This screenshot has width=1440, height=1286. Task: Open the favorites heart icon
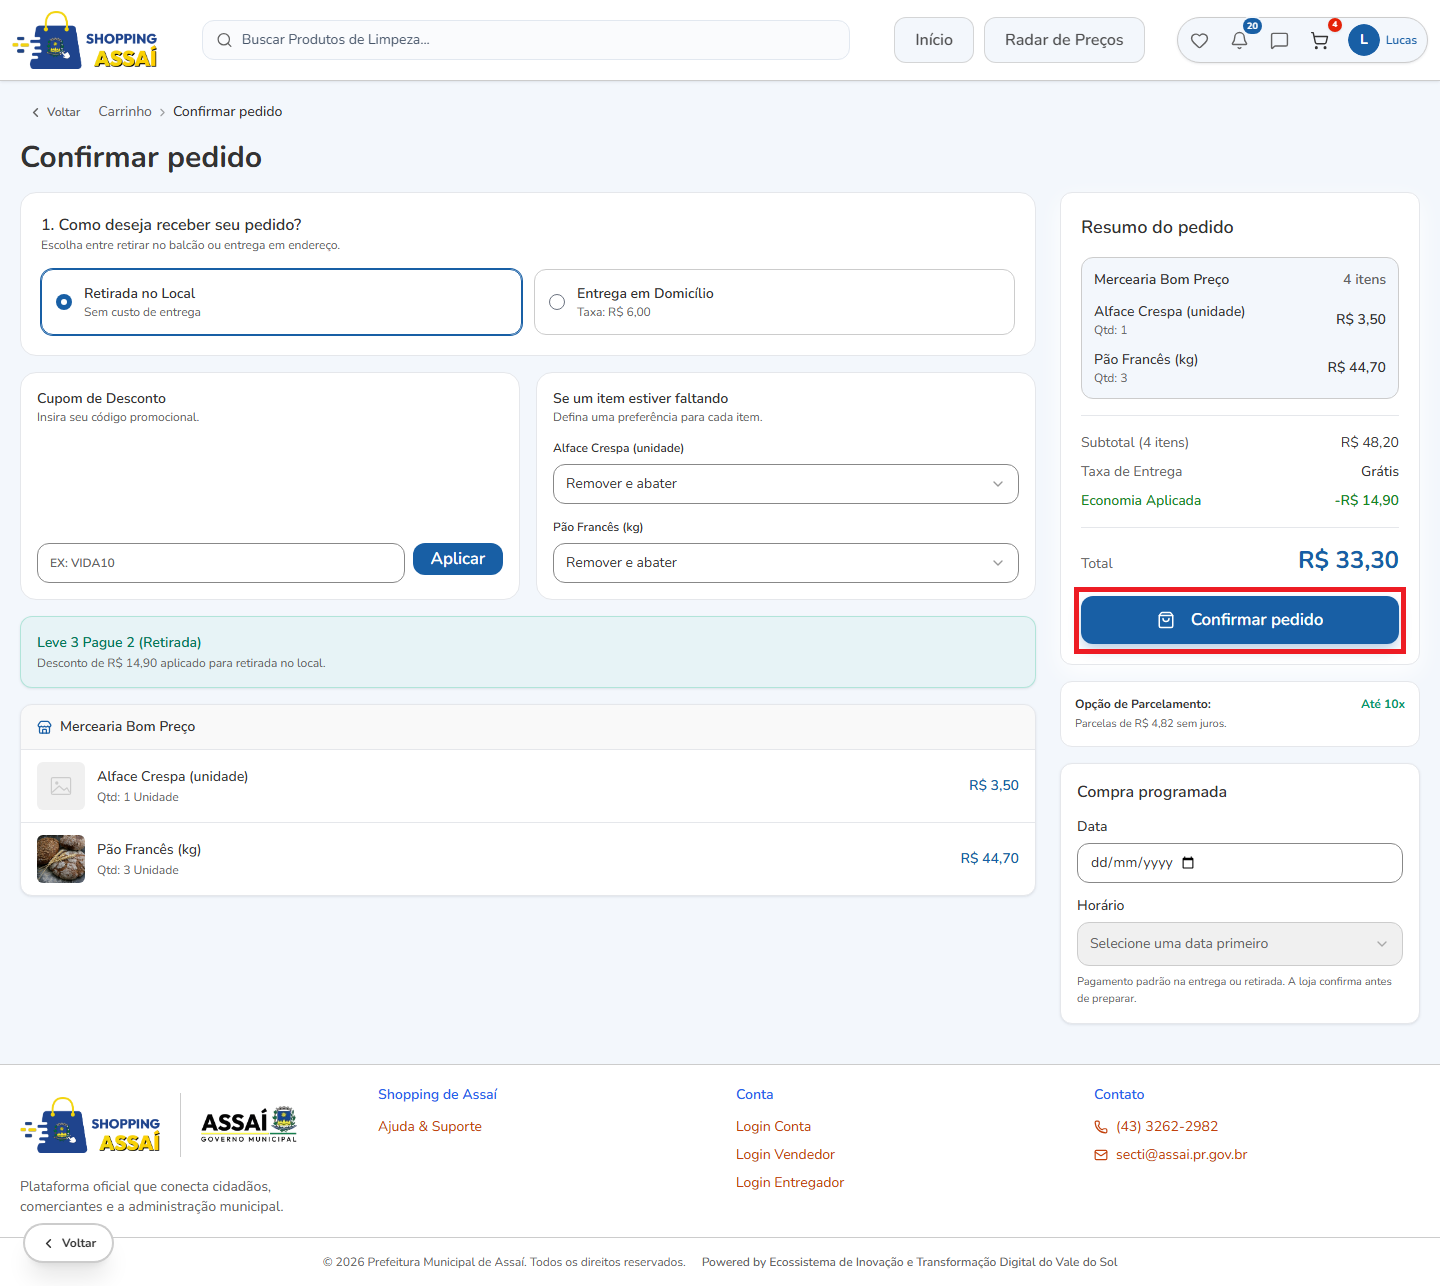pos(1199,41)
